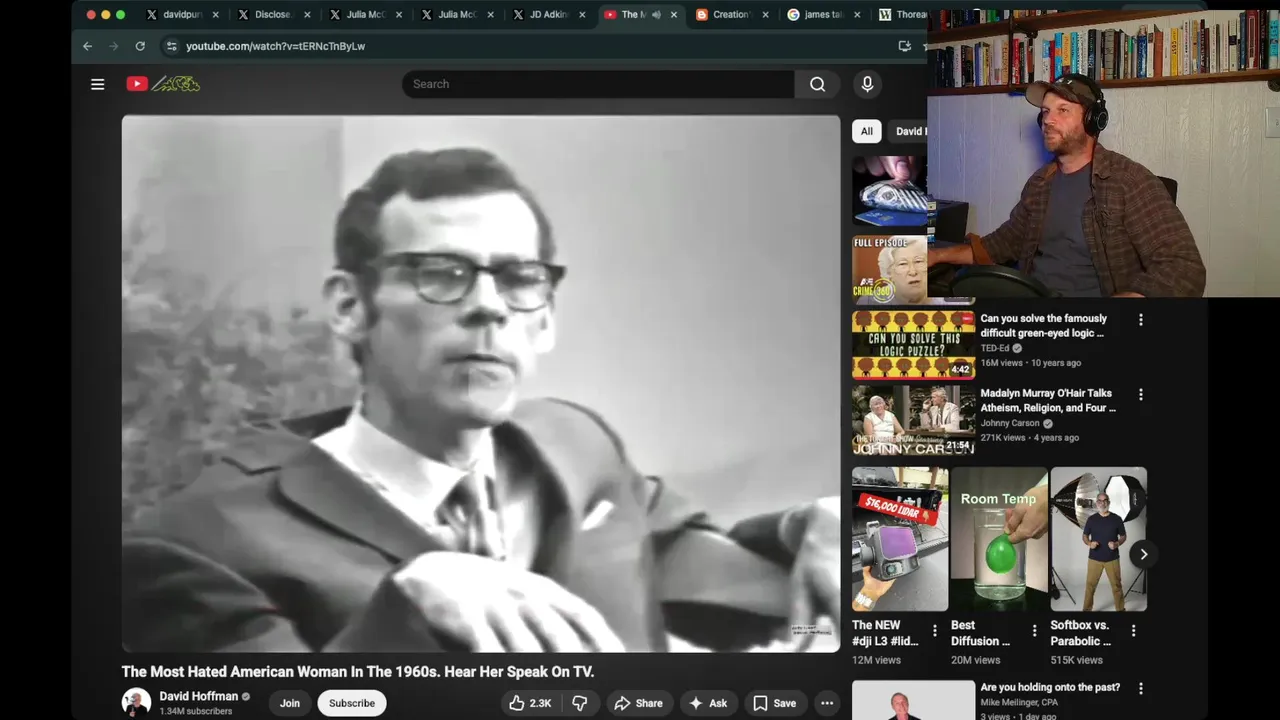The image size is (1280, 720).
Task: Select the All filter chip
Action: tap(867, 131)
